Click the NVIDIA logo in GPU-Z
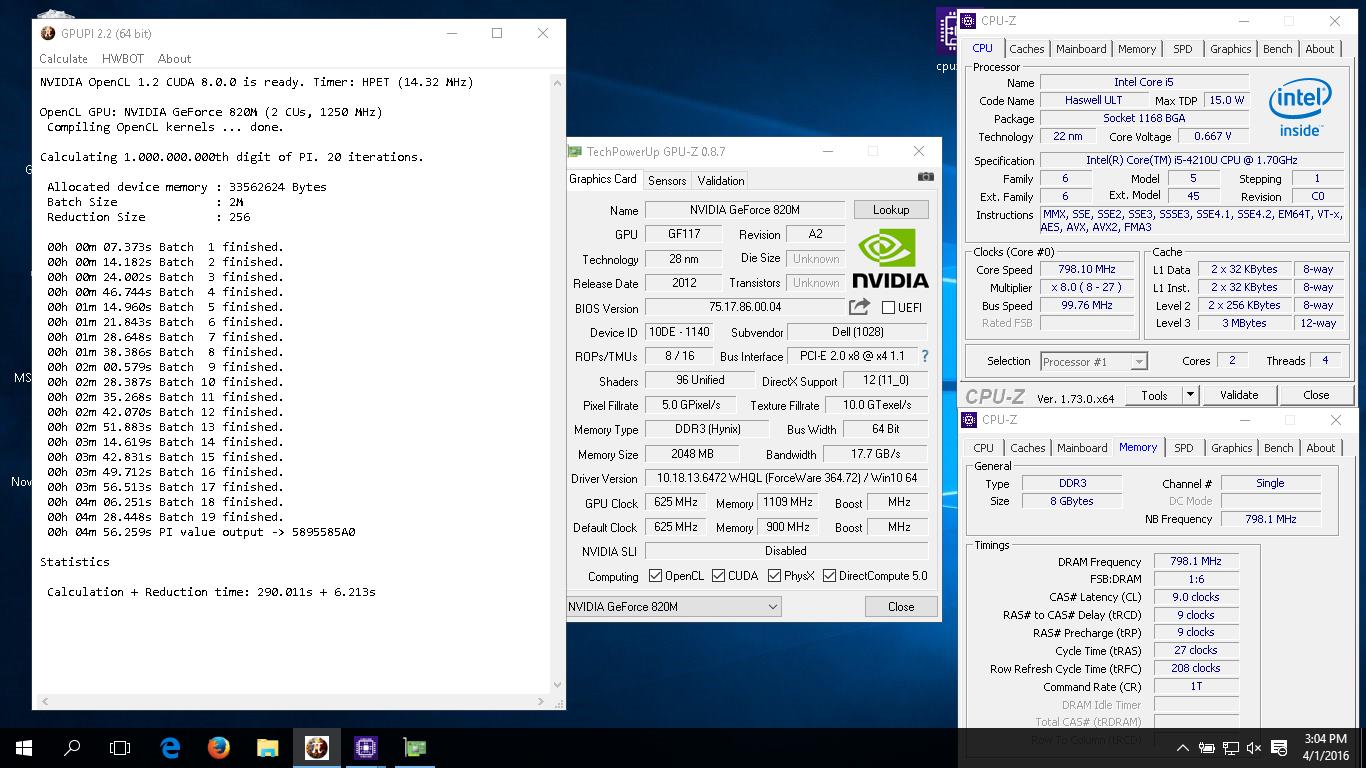The image size is (1366, 768). [x=890, y=259]
